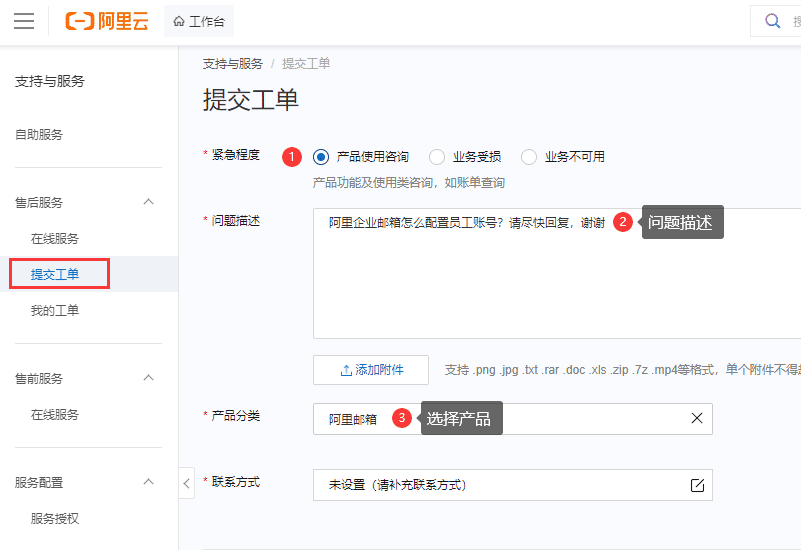Click the 支持与服务 sidebar heading
The width and height of the screenshot is (801, 550).
(x=50, y=81)
